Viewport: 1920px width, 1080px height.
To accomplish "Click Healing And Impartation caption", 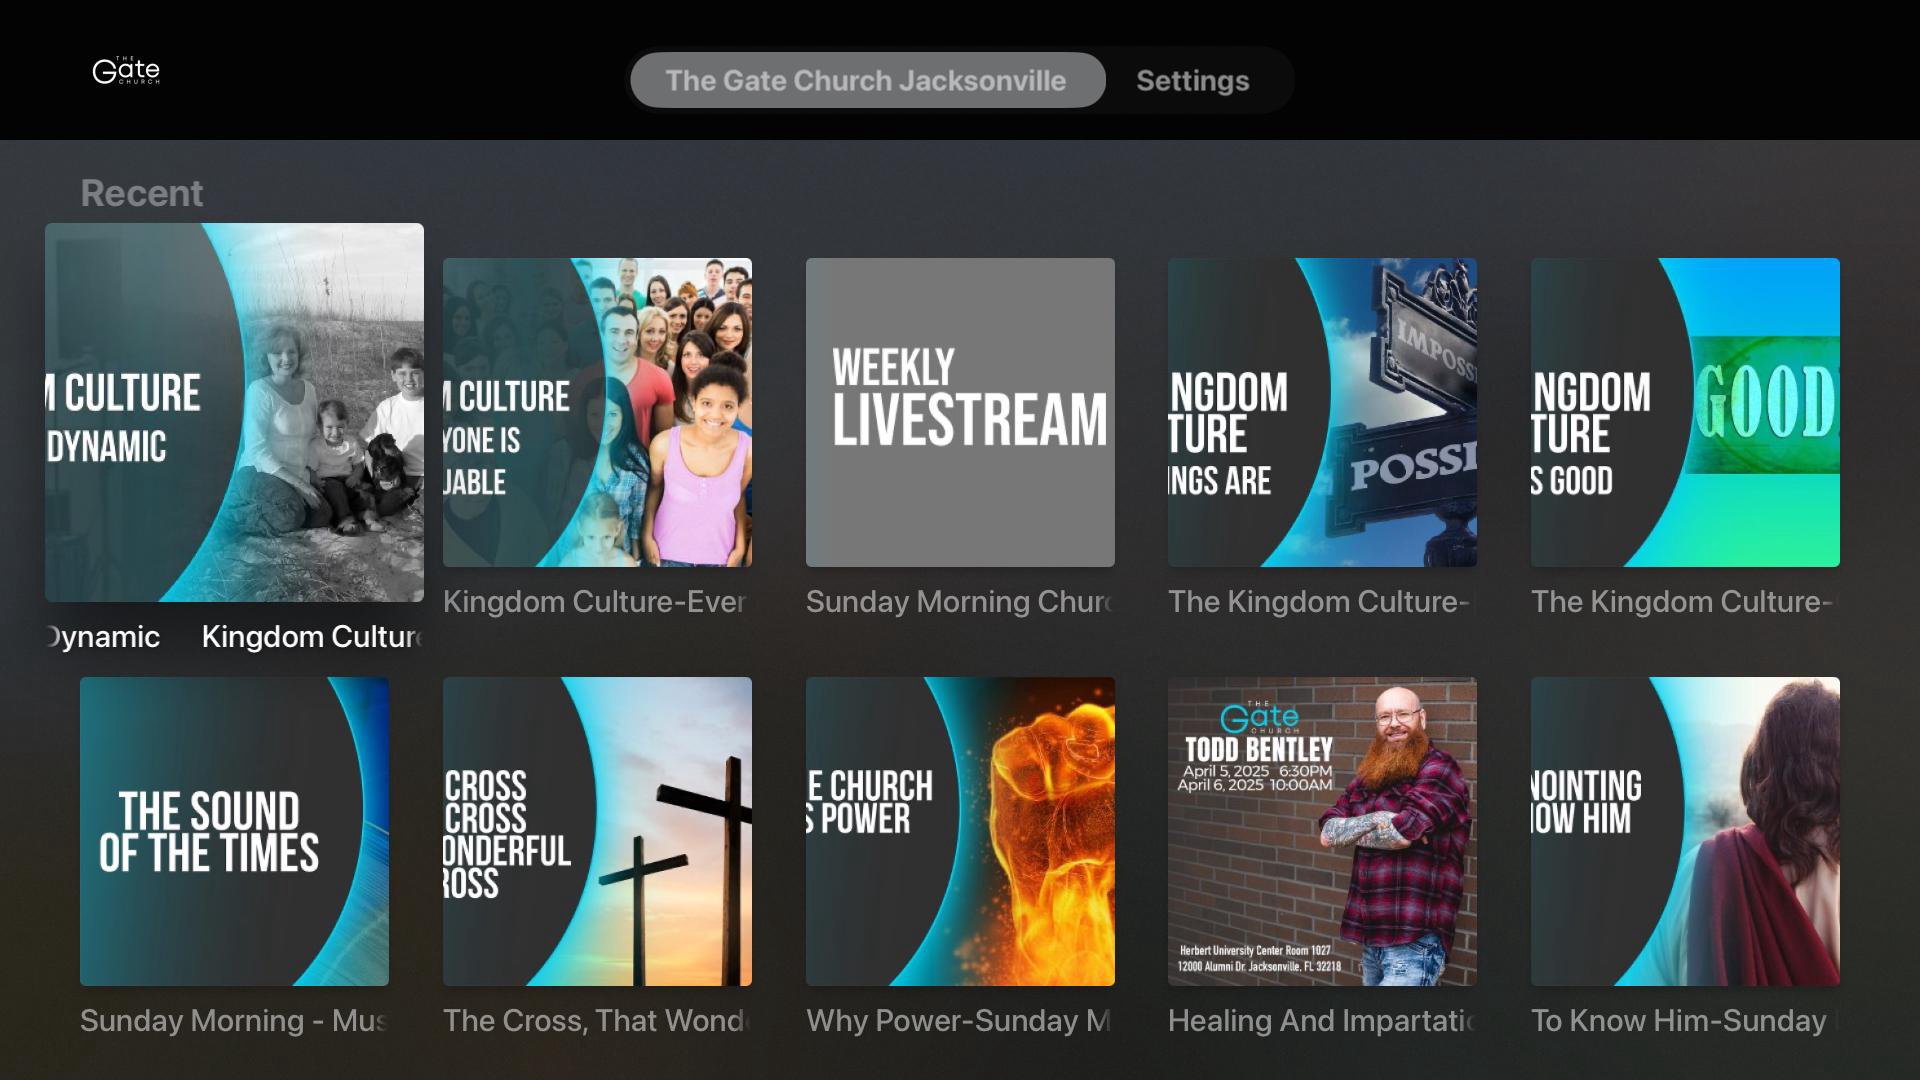I will 1321,1021.
